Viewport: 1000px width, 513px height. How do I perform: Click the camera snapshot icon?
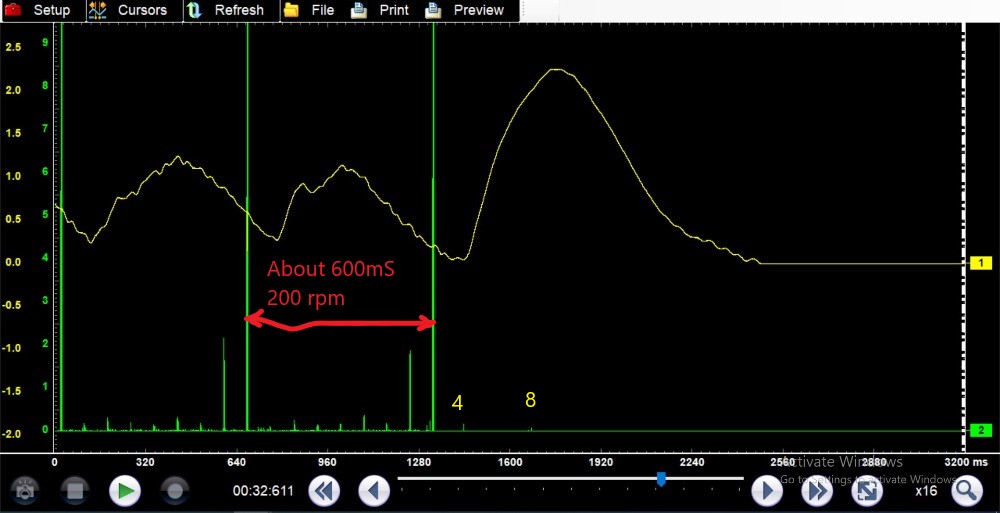[x=23, y=491]
